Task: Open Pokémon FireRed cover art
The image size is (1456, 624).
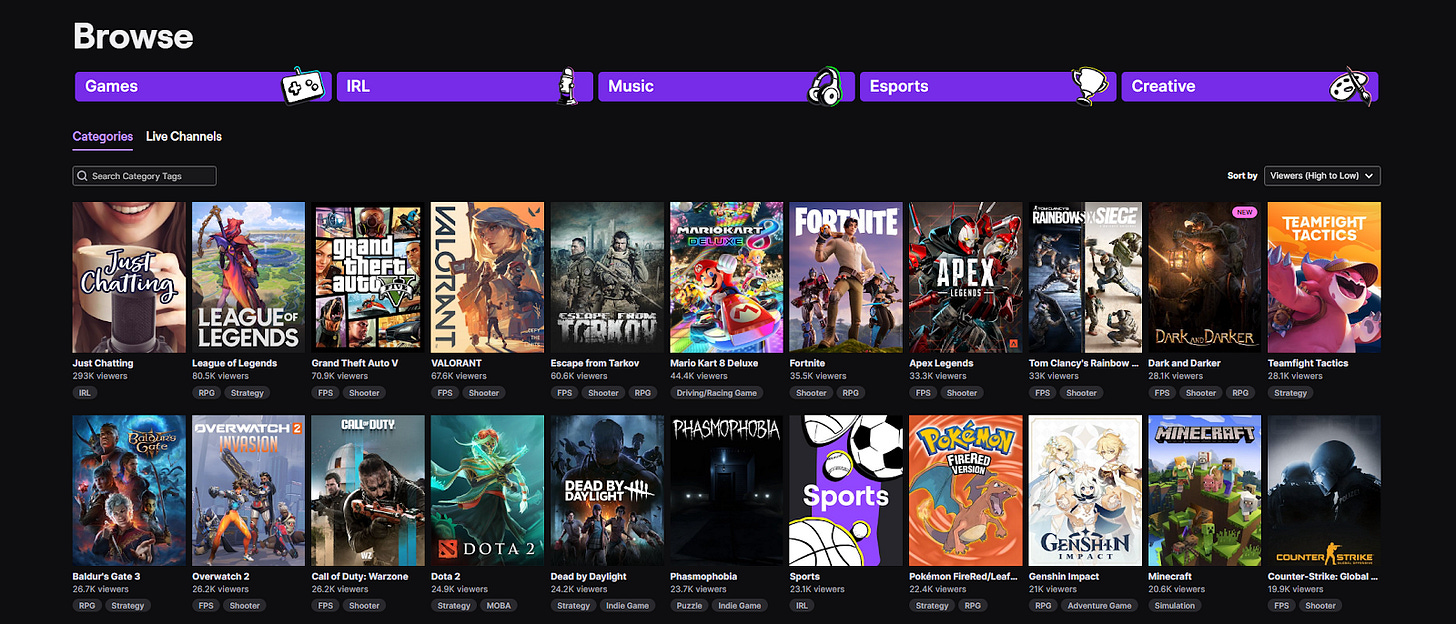Action: click(x=966, y=490)
